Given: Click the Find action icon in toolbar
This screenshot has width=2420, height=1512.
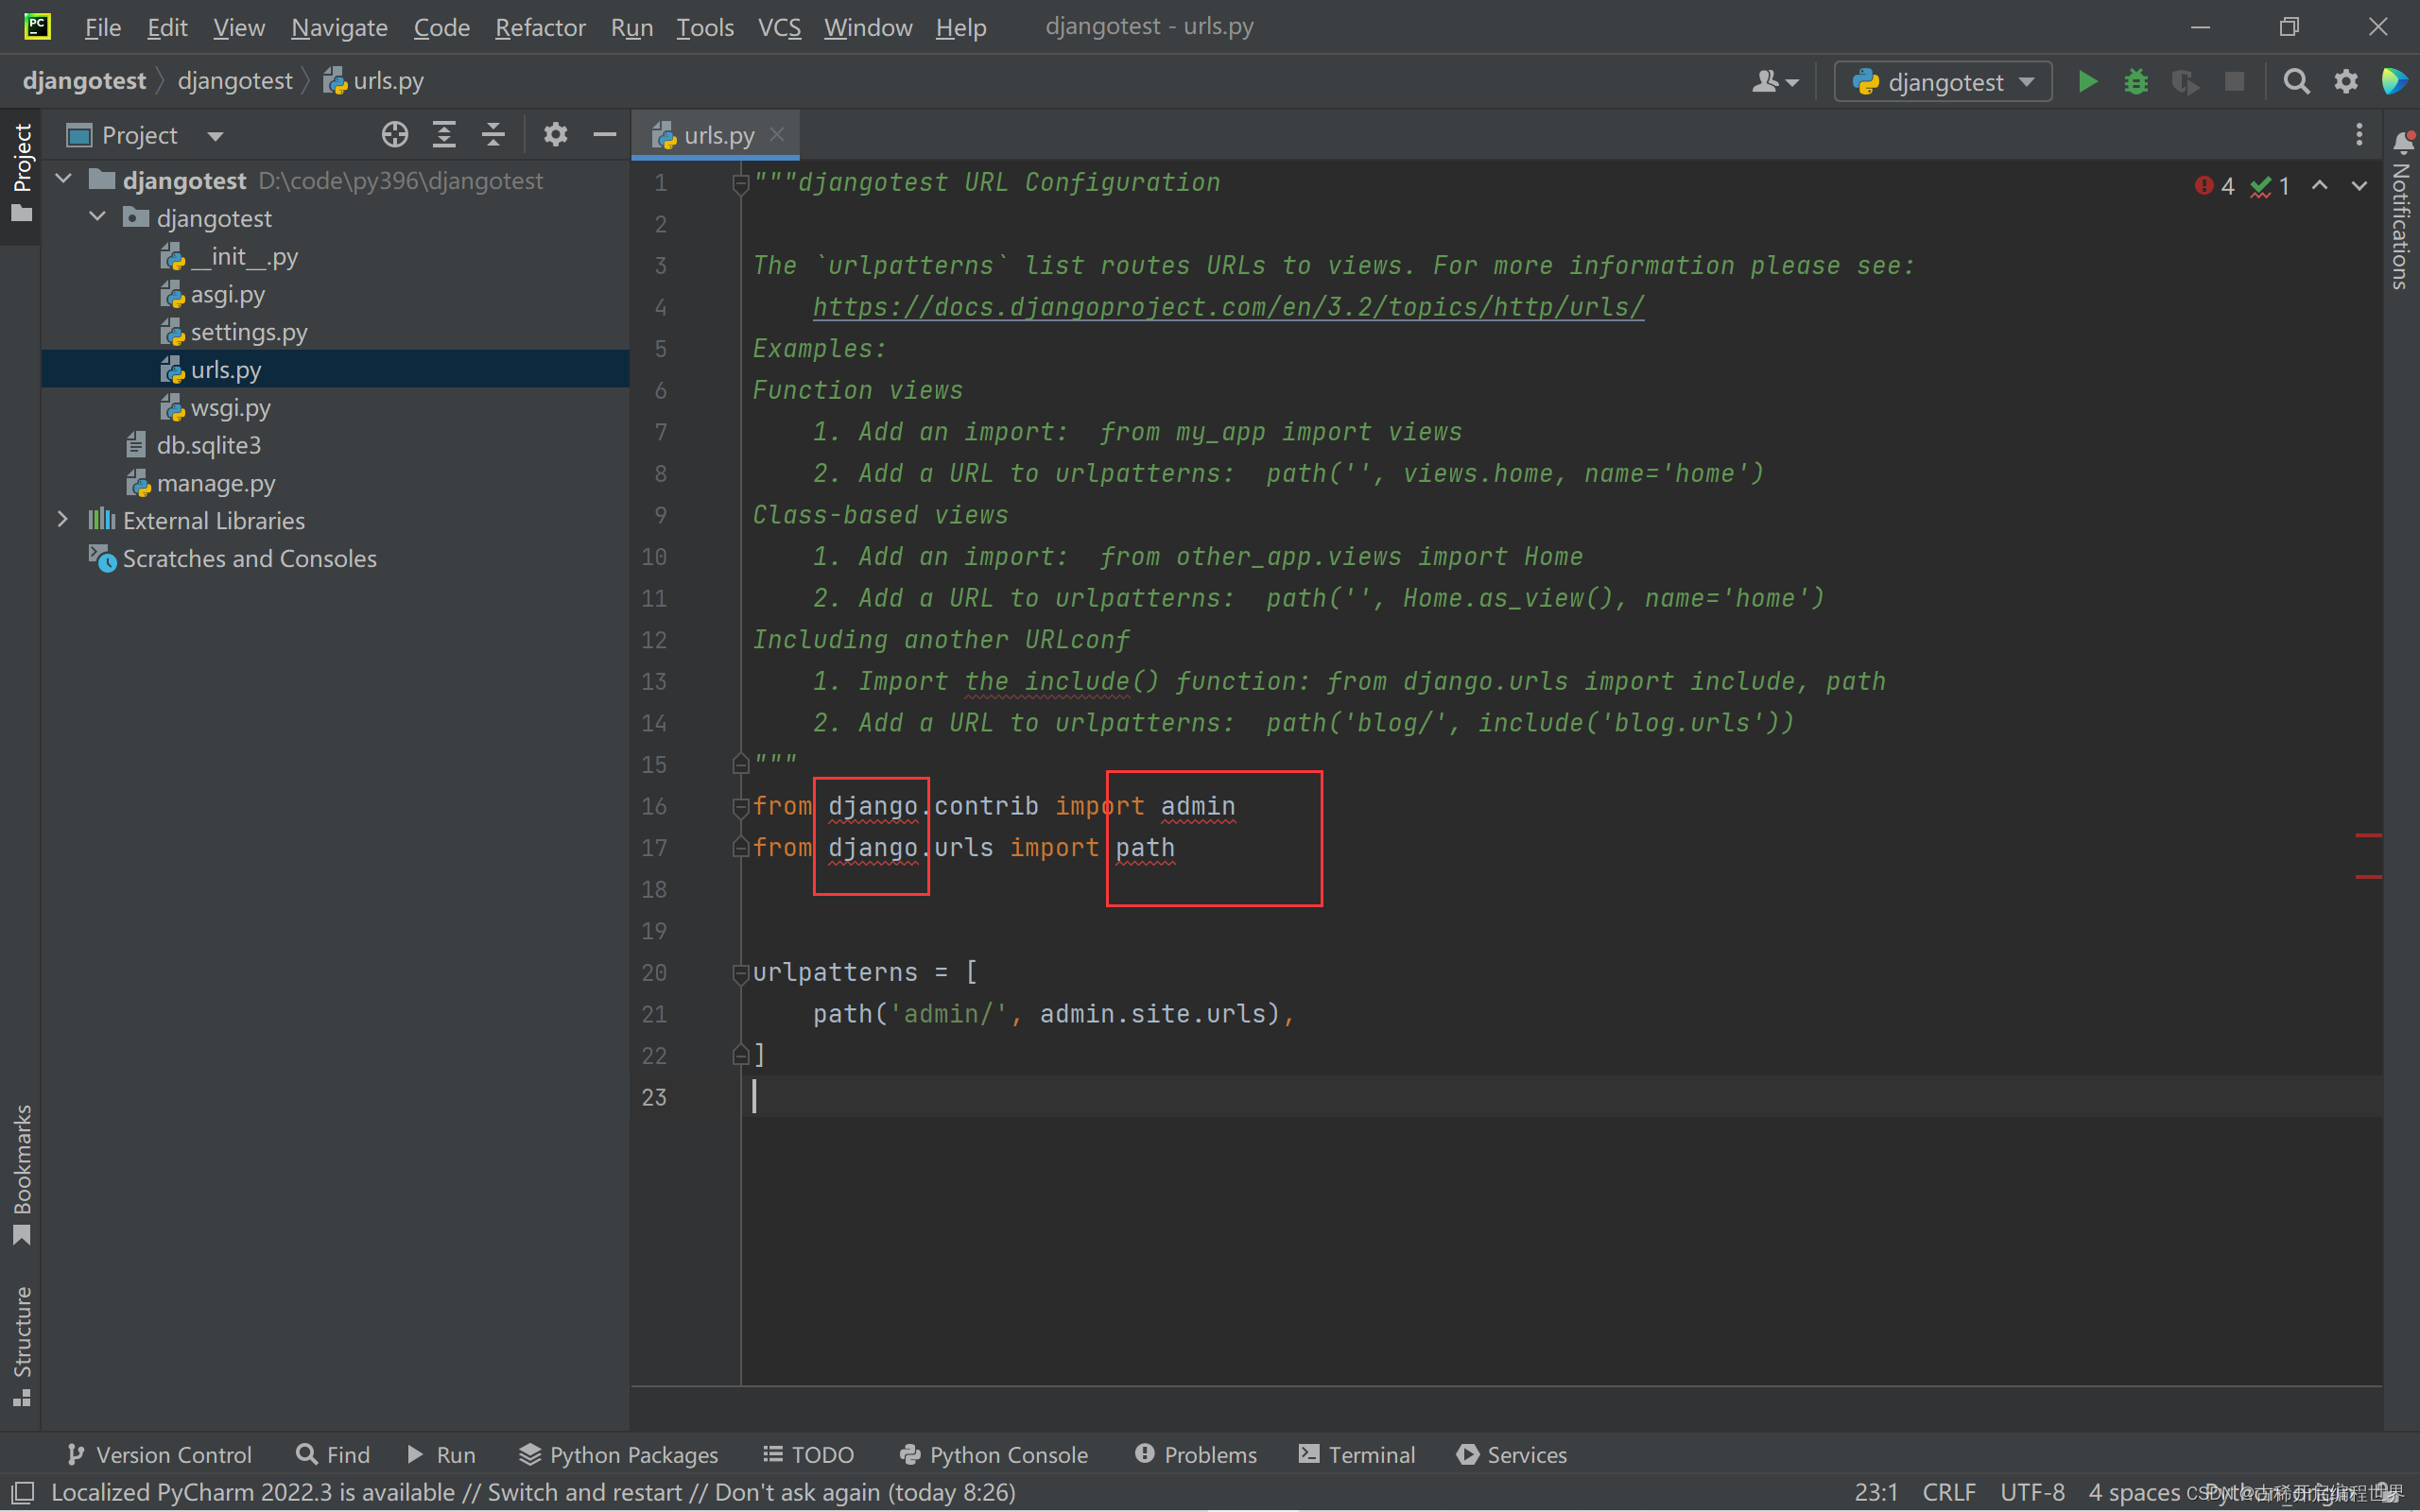Looking at the screenshot, I should click(2296, 82).
